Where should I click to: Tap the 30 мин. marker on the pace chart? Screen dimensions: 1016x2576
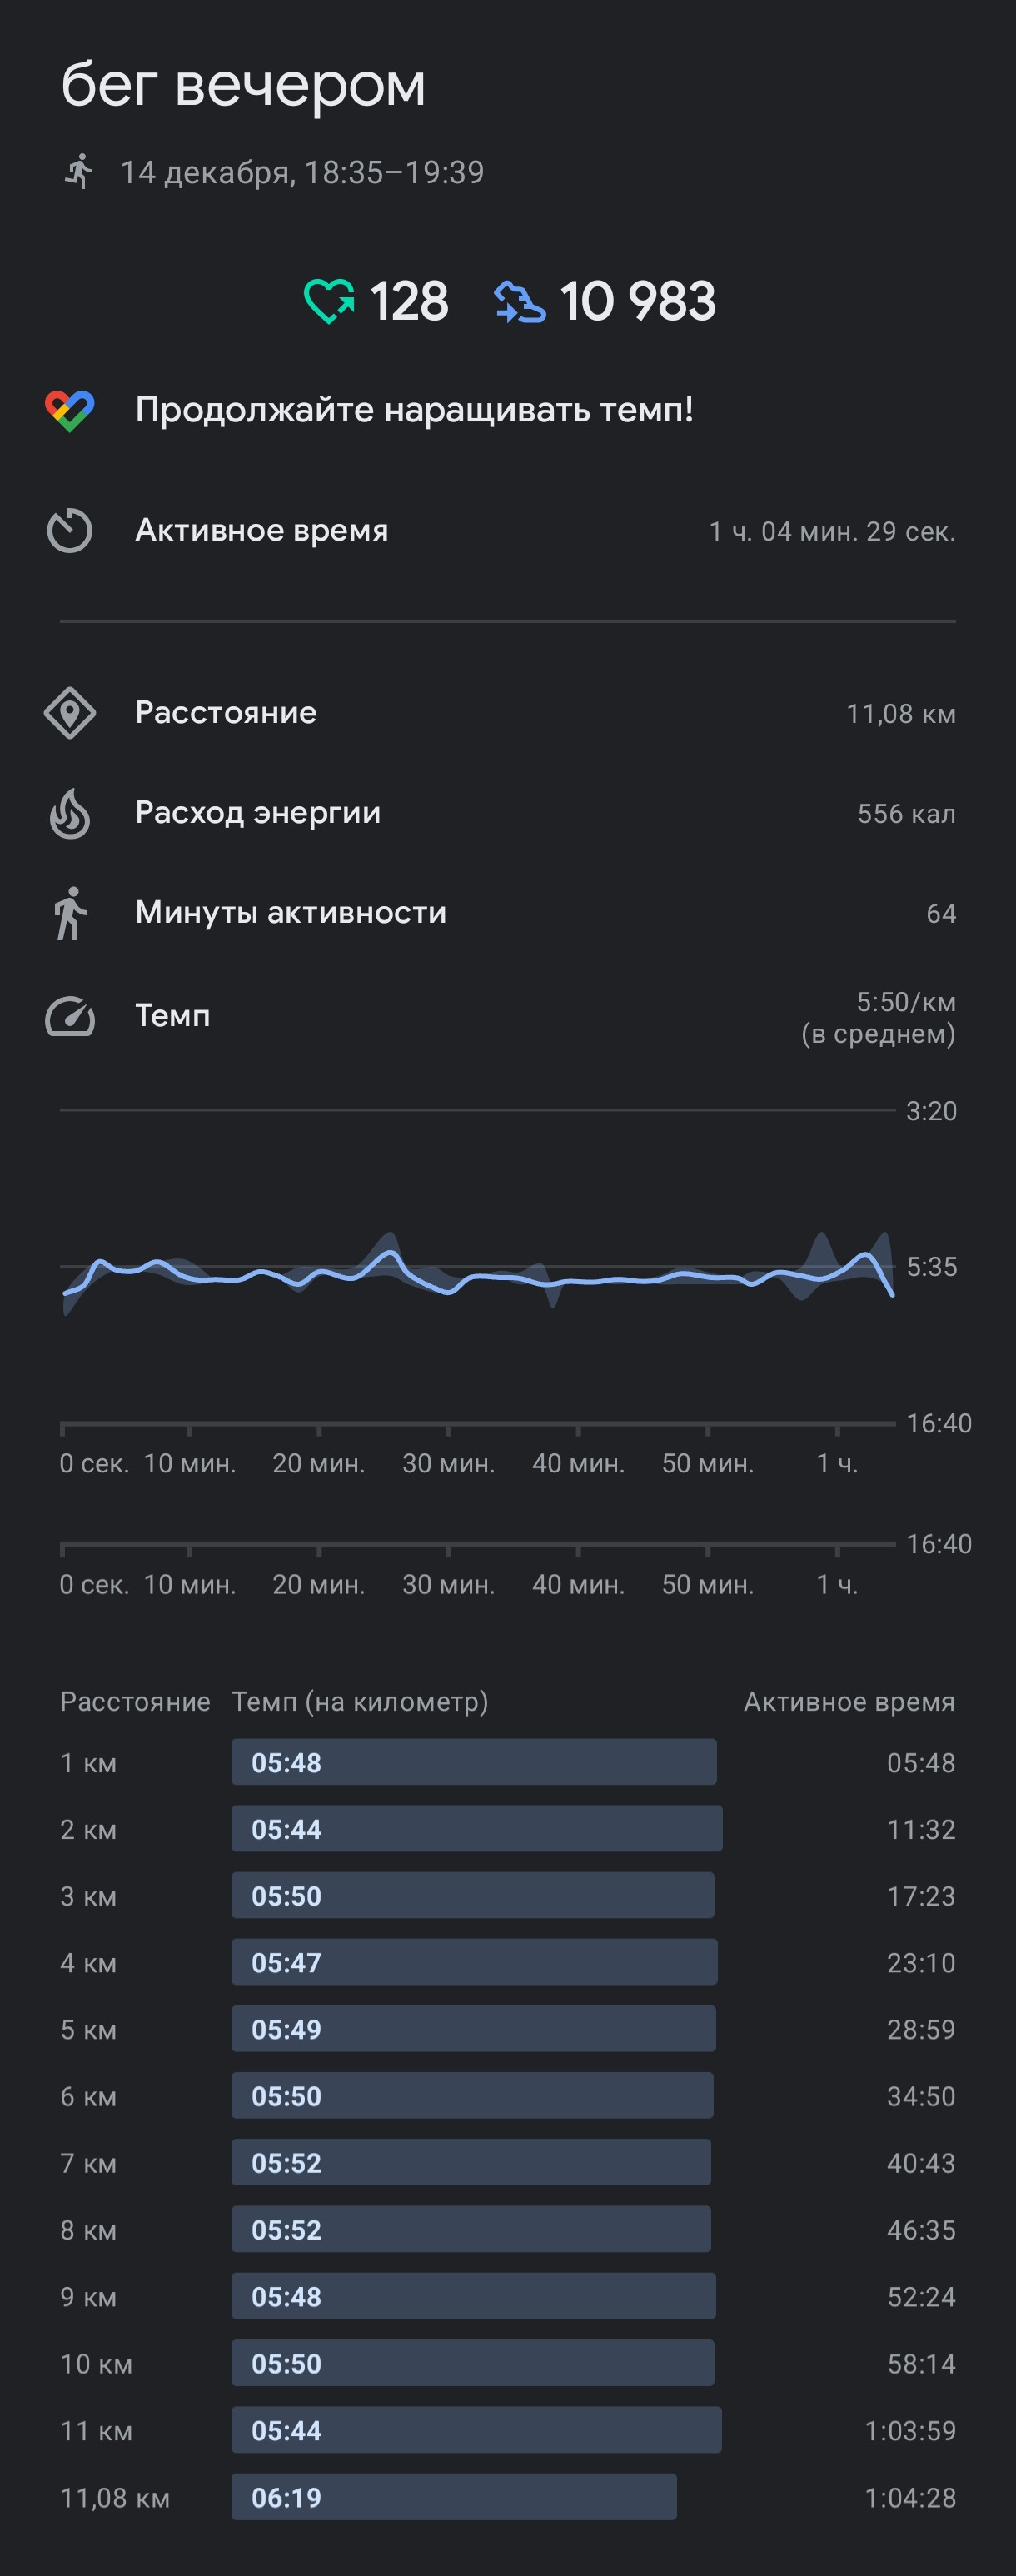click(448, 1463)
